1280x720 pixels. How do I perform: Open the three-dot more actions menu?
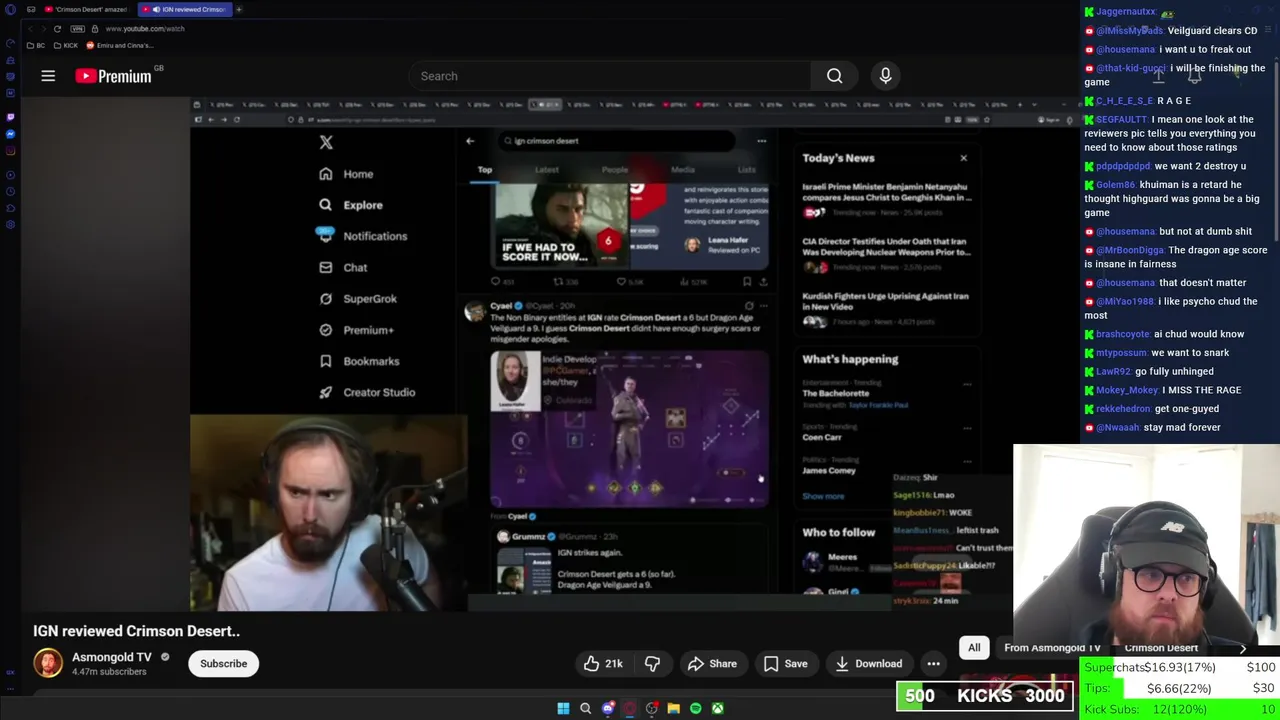933,664
